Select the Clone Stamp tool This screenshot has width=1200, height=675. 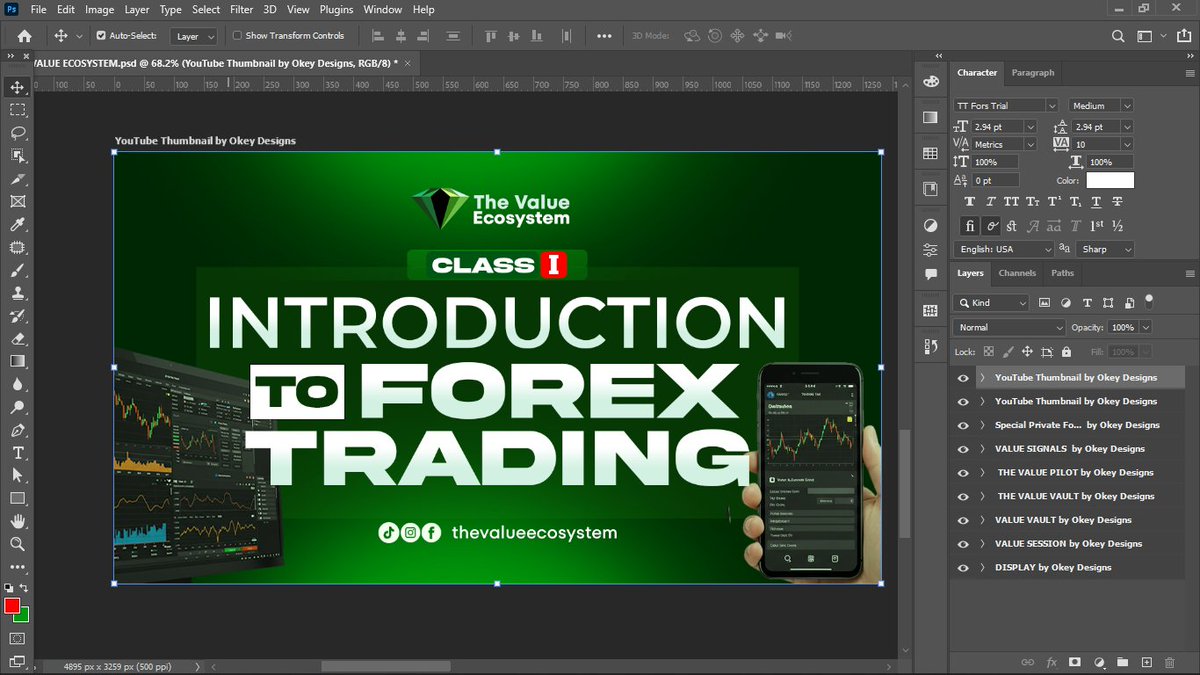(x=17, y=294)
